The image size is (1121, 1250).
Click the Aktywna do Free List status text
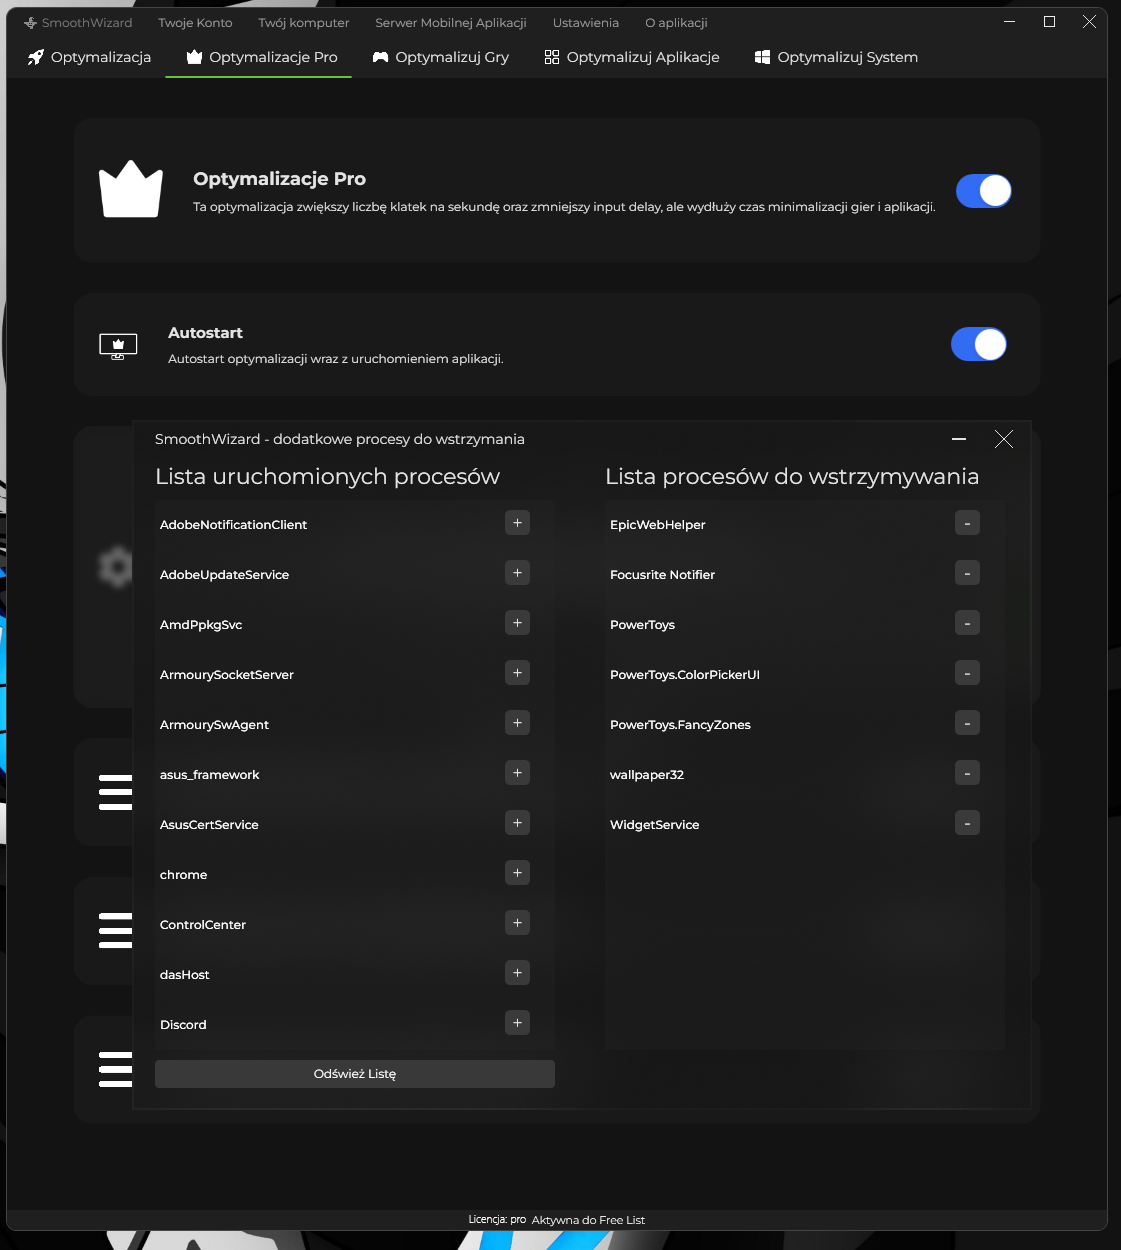[x=588, y=1220]
